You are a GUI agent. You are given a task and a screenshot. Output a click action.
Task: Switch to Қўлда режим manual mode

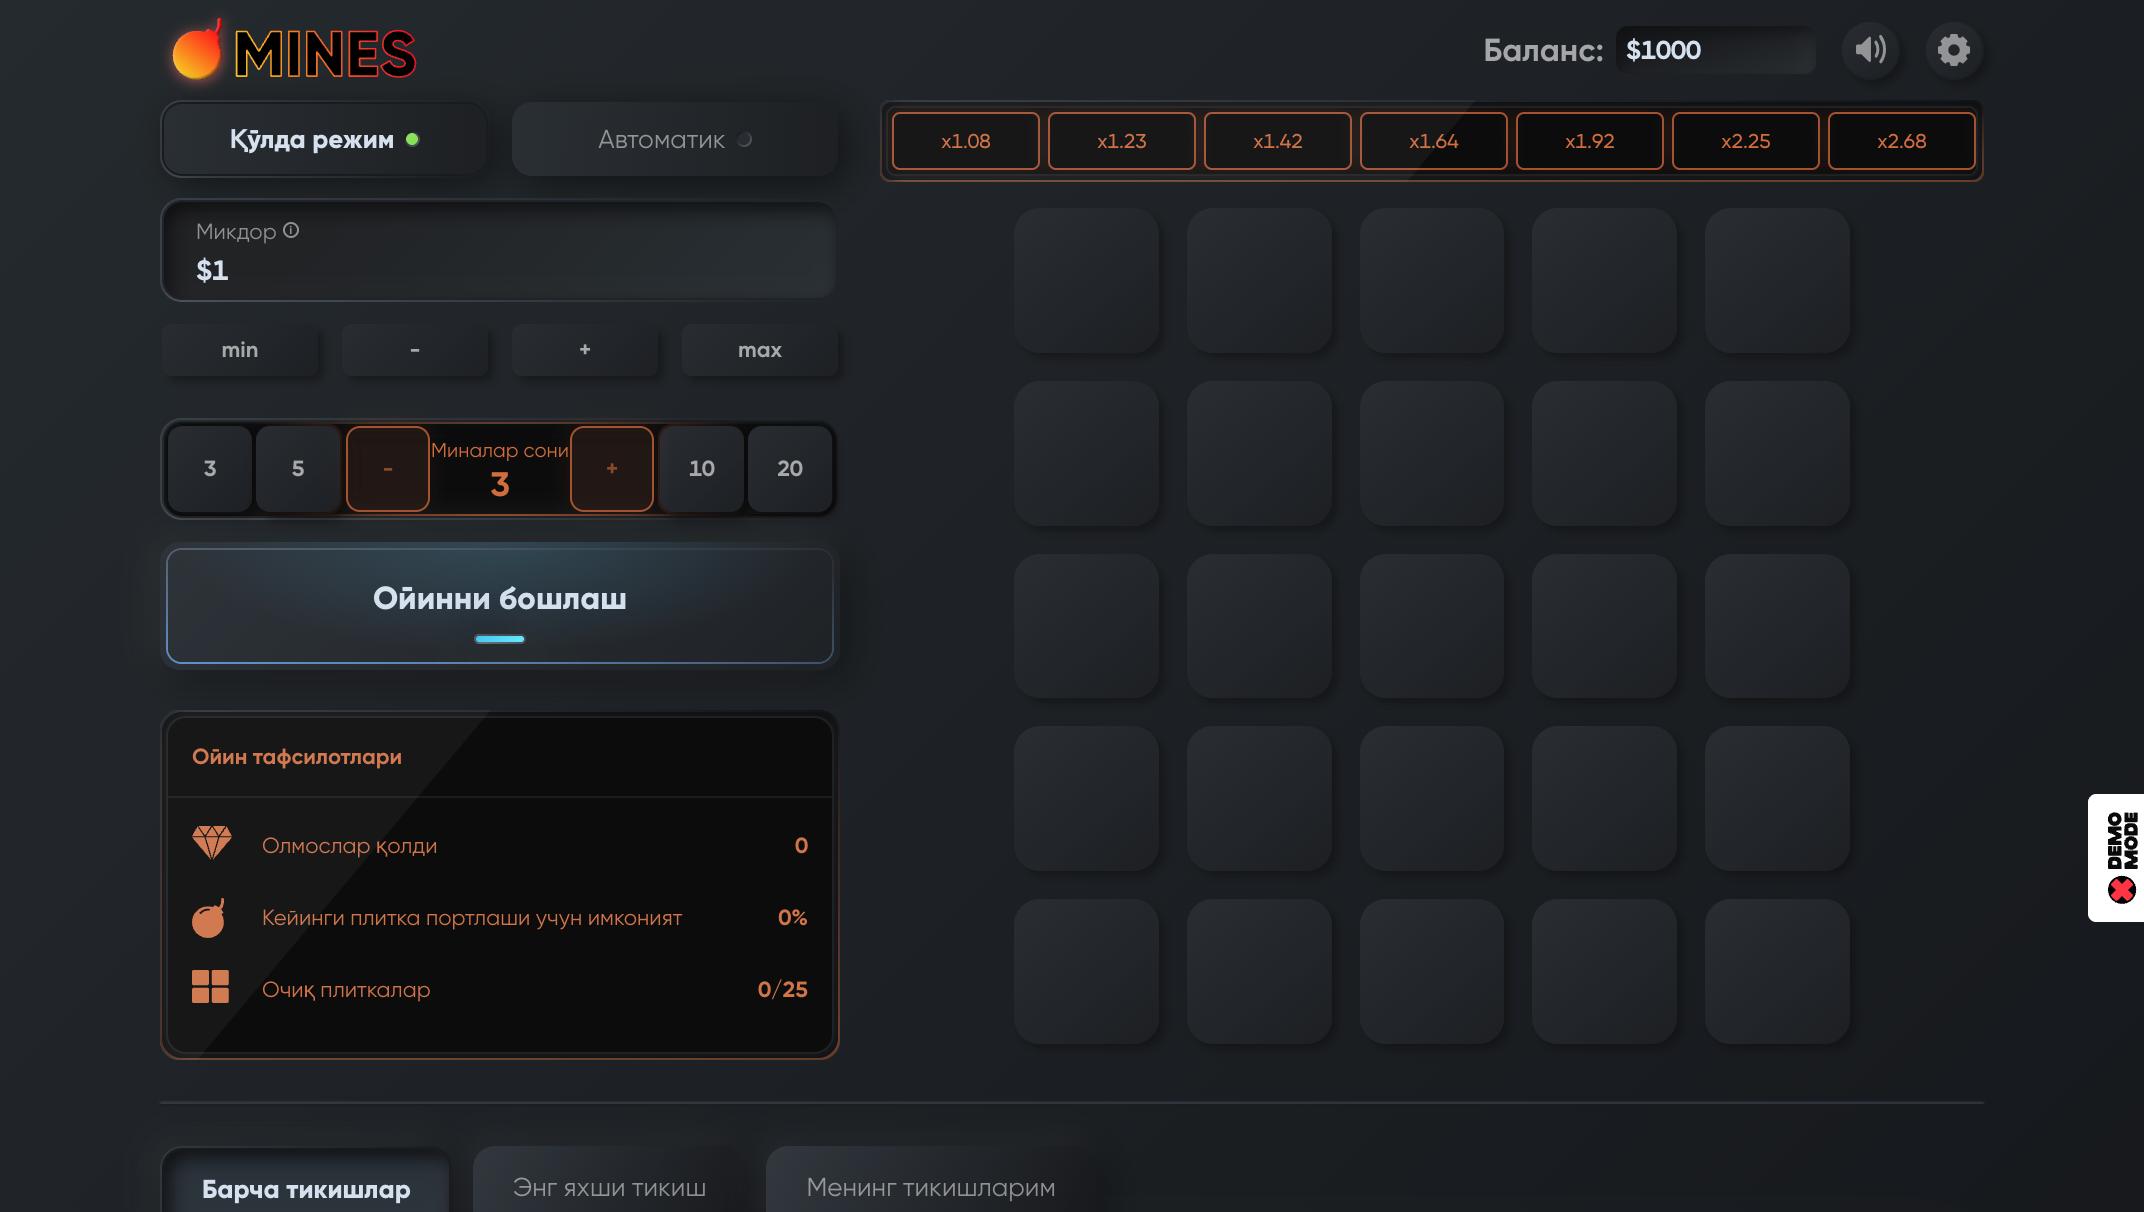[x=324, y=139]
